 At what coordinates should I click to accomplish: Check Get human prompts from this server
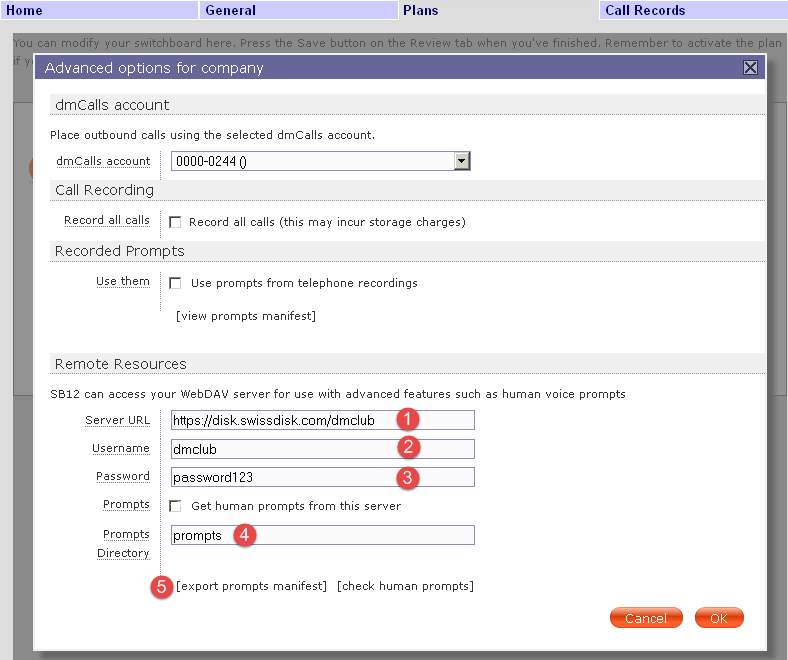pyautogui.click(x=175, y=506)
